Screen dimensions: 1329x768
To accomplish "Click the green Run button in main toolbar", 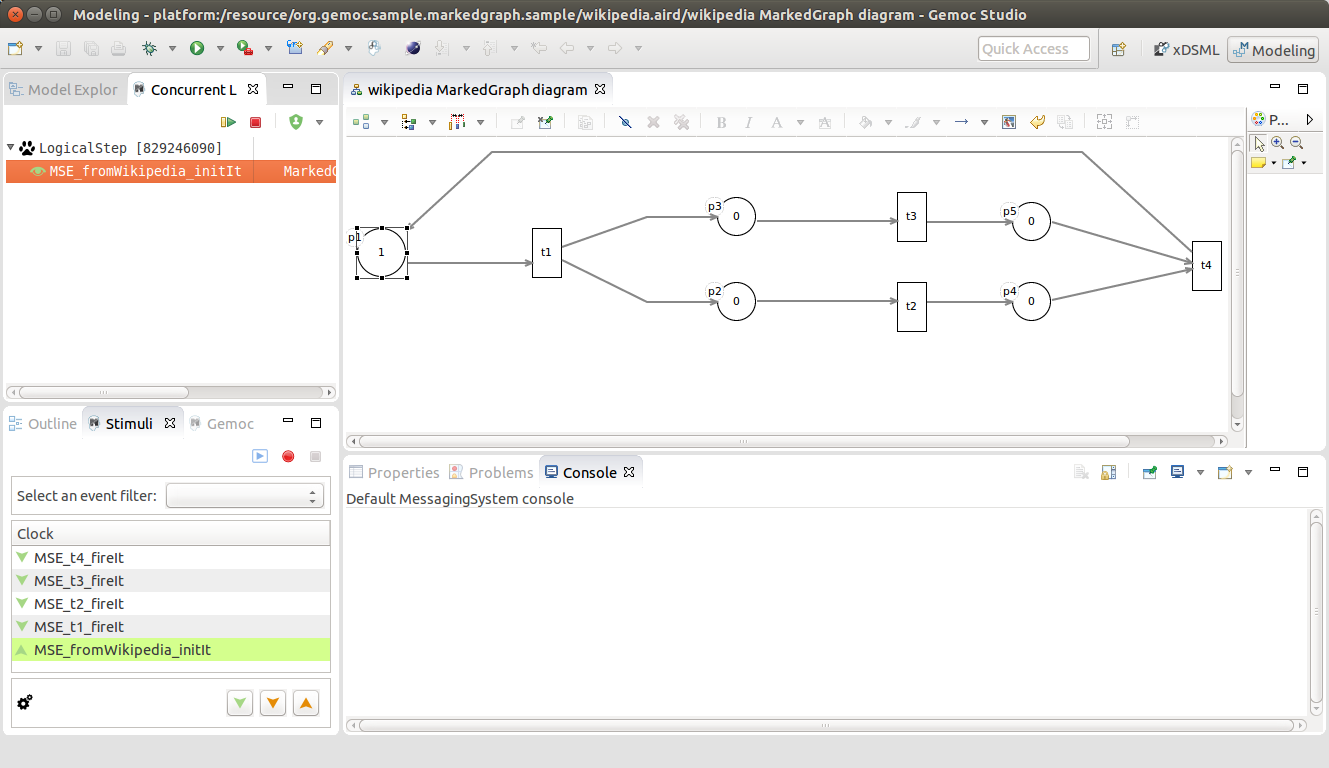I will coord(197,48).
